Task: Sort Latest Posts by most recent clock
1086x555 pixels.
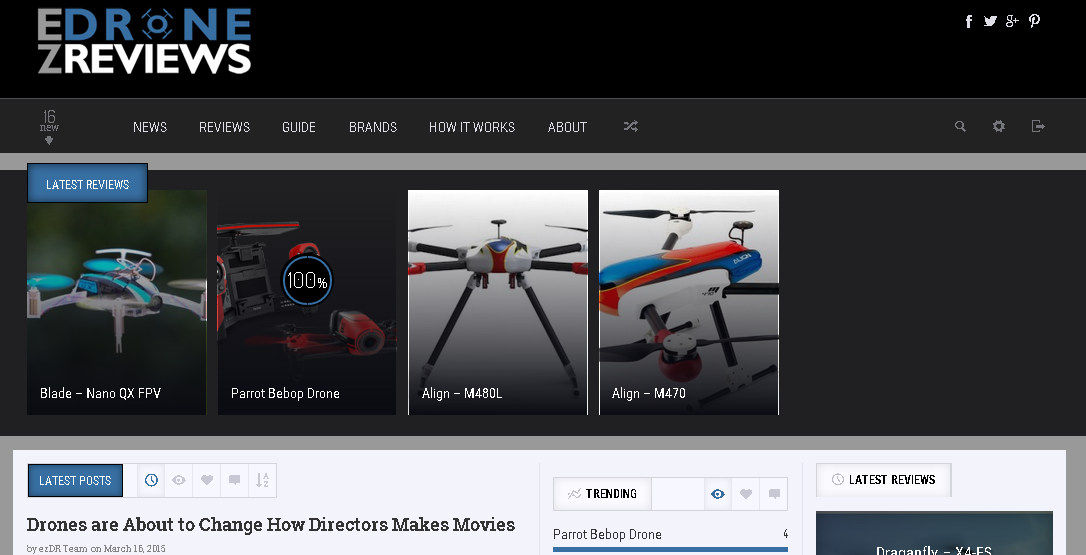Action: [151, 481]
